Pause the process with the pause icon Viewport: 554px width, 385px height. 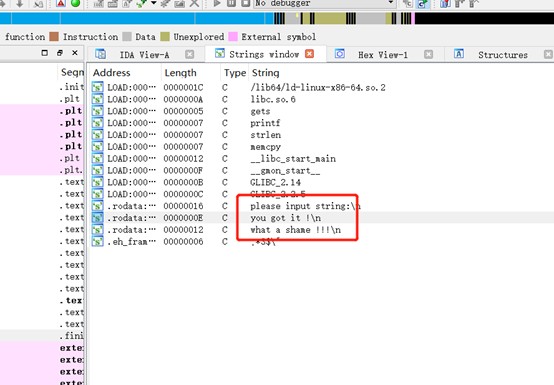231,4
